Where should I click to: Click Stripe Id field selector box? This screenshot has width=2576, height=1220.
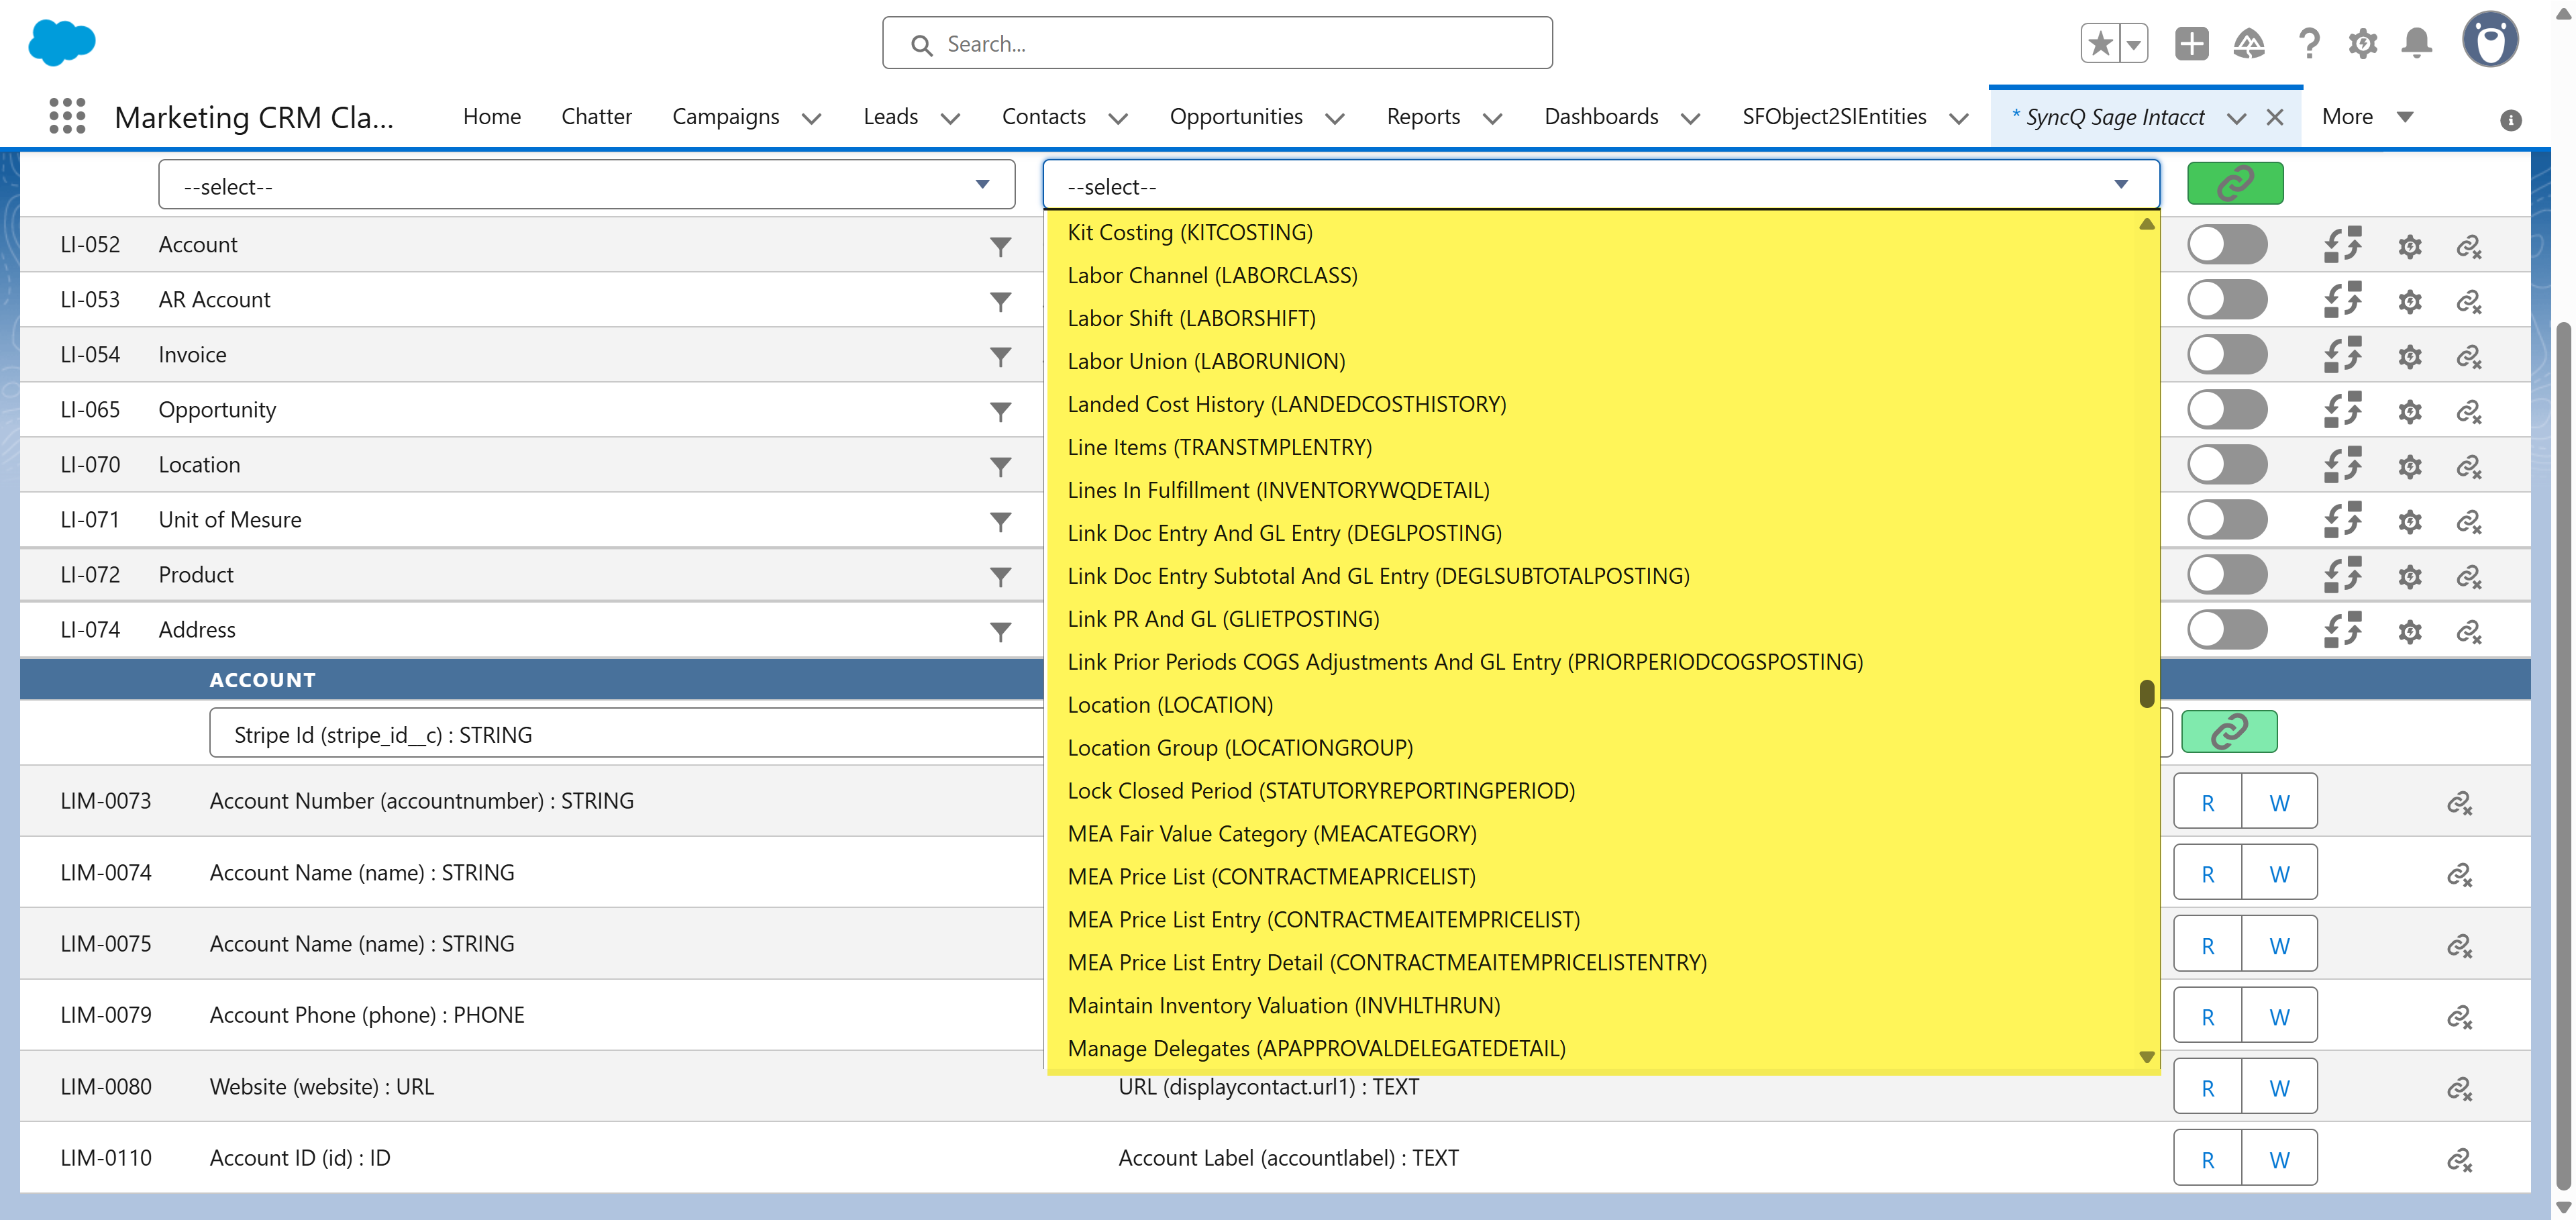pos(626,734)
